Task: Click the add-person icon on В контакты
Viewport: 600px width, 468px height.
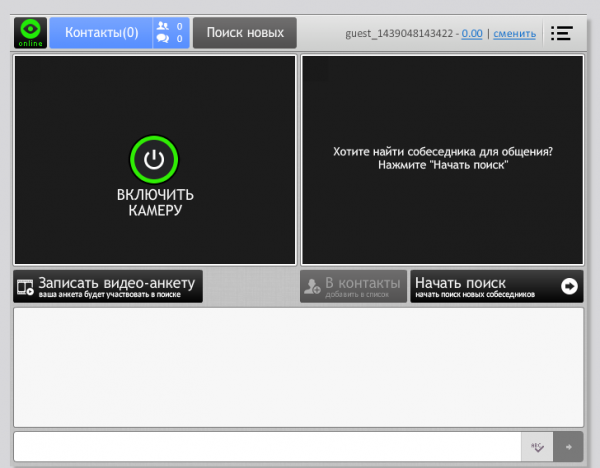Action: tap(313, 286)
